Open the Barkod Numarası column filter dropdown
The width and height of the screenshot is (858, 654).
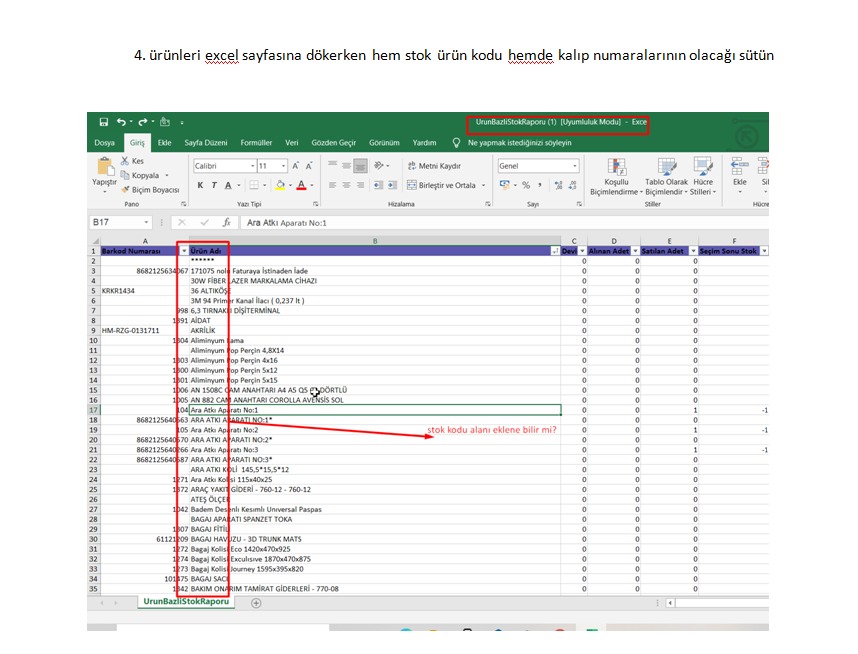pyautogui.click(x=183, y=251)
